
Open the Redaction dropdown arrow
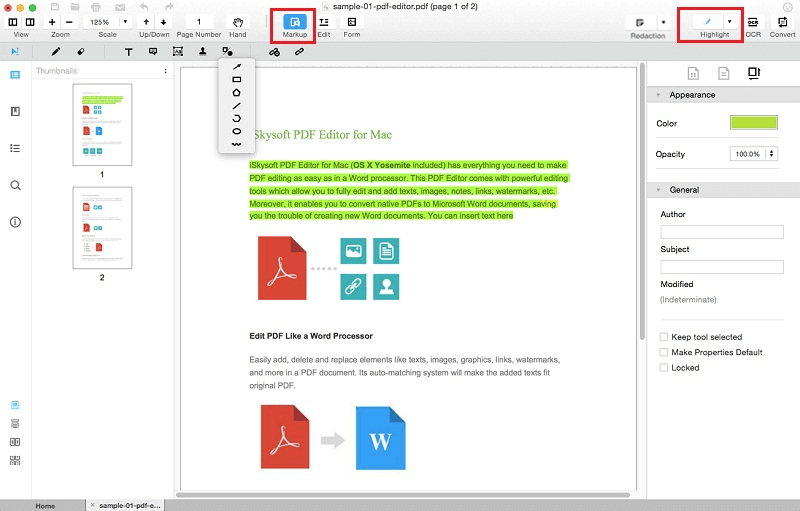click(x=663, y=22)
